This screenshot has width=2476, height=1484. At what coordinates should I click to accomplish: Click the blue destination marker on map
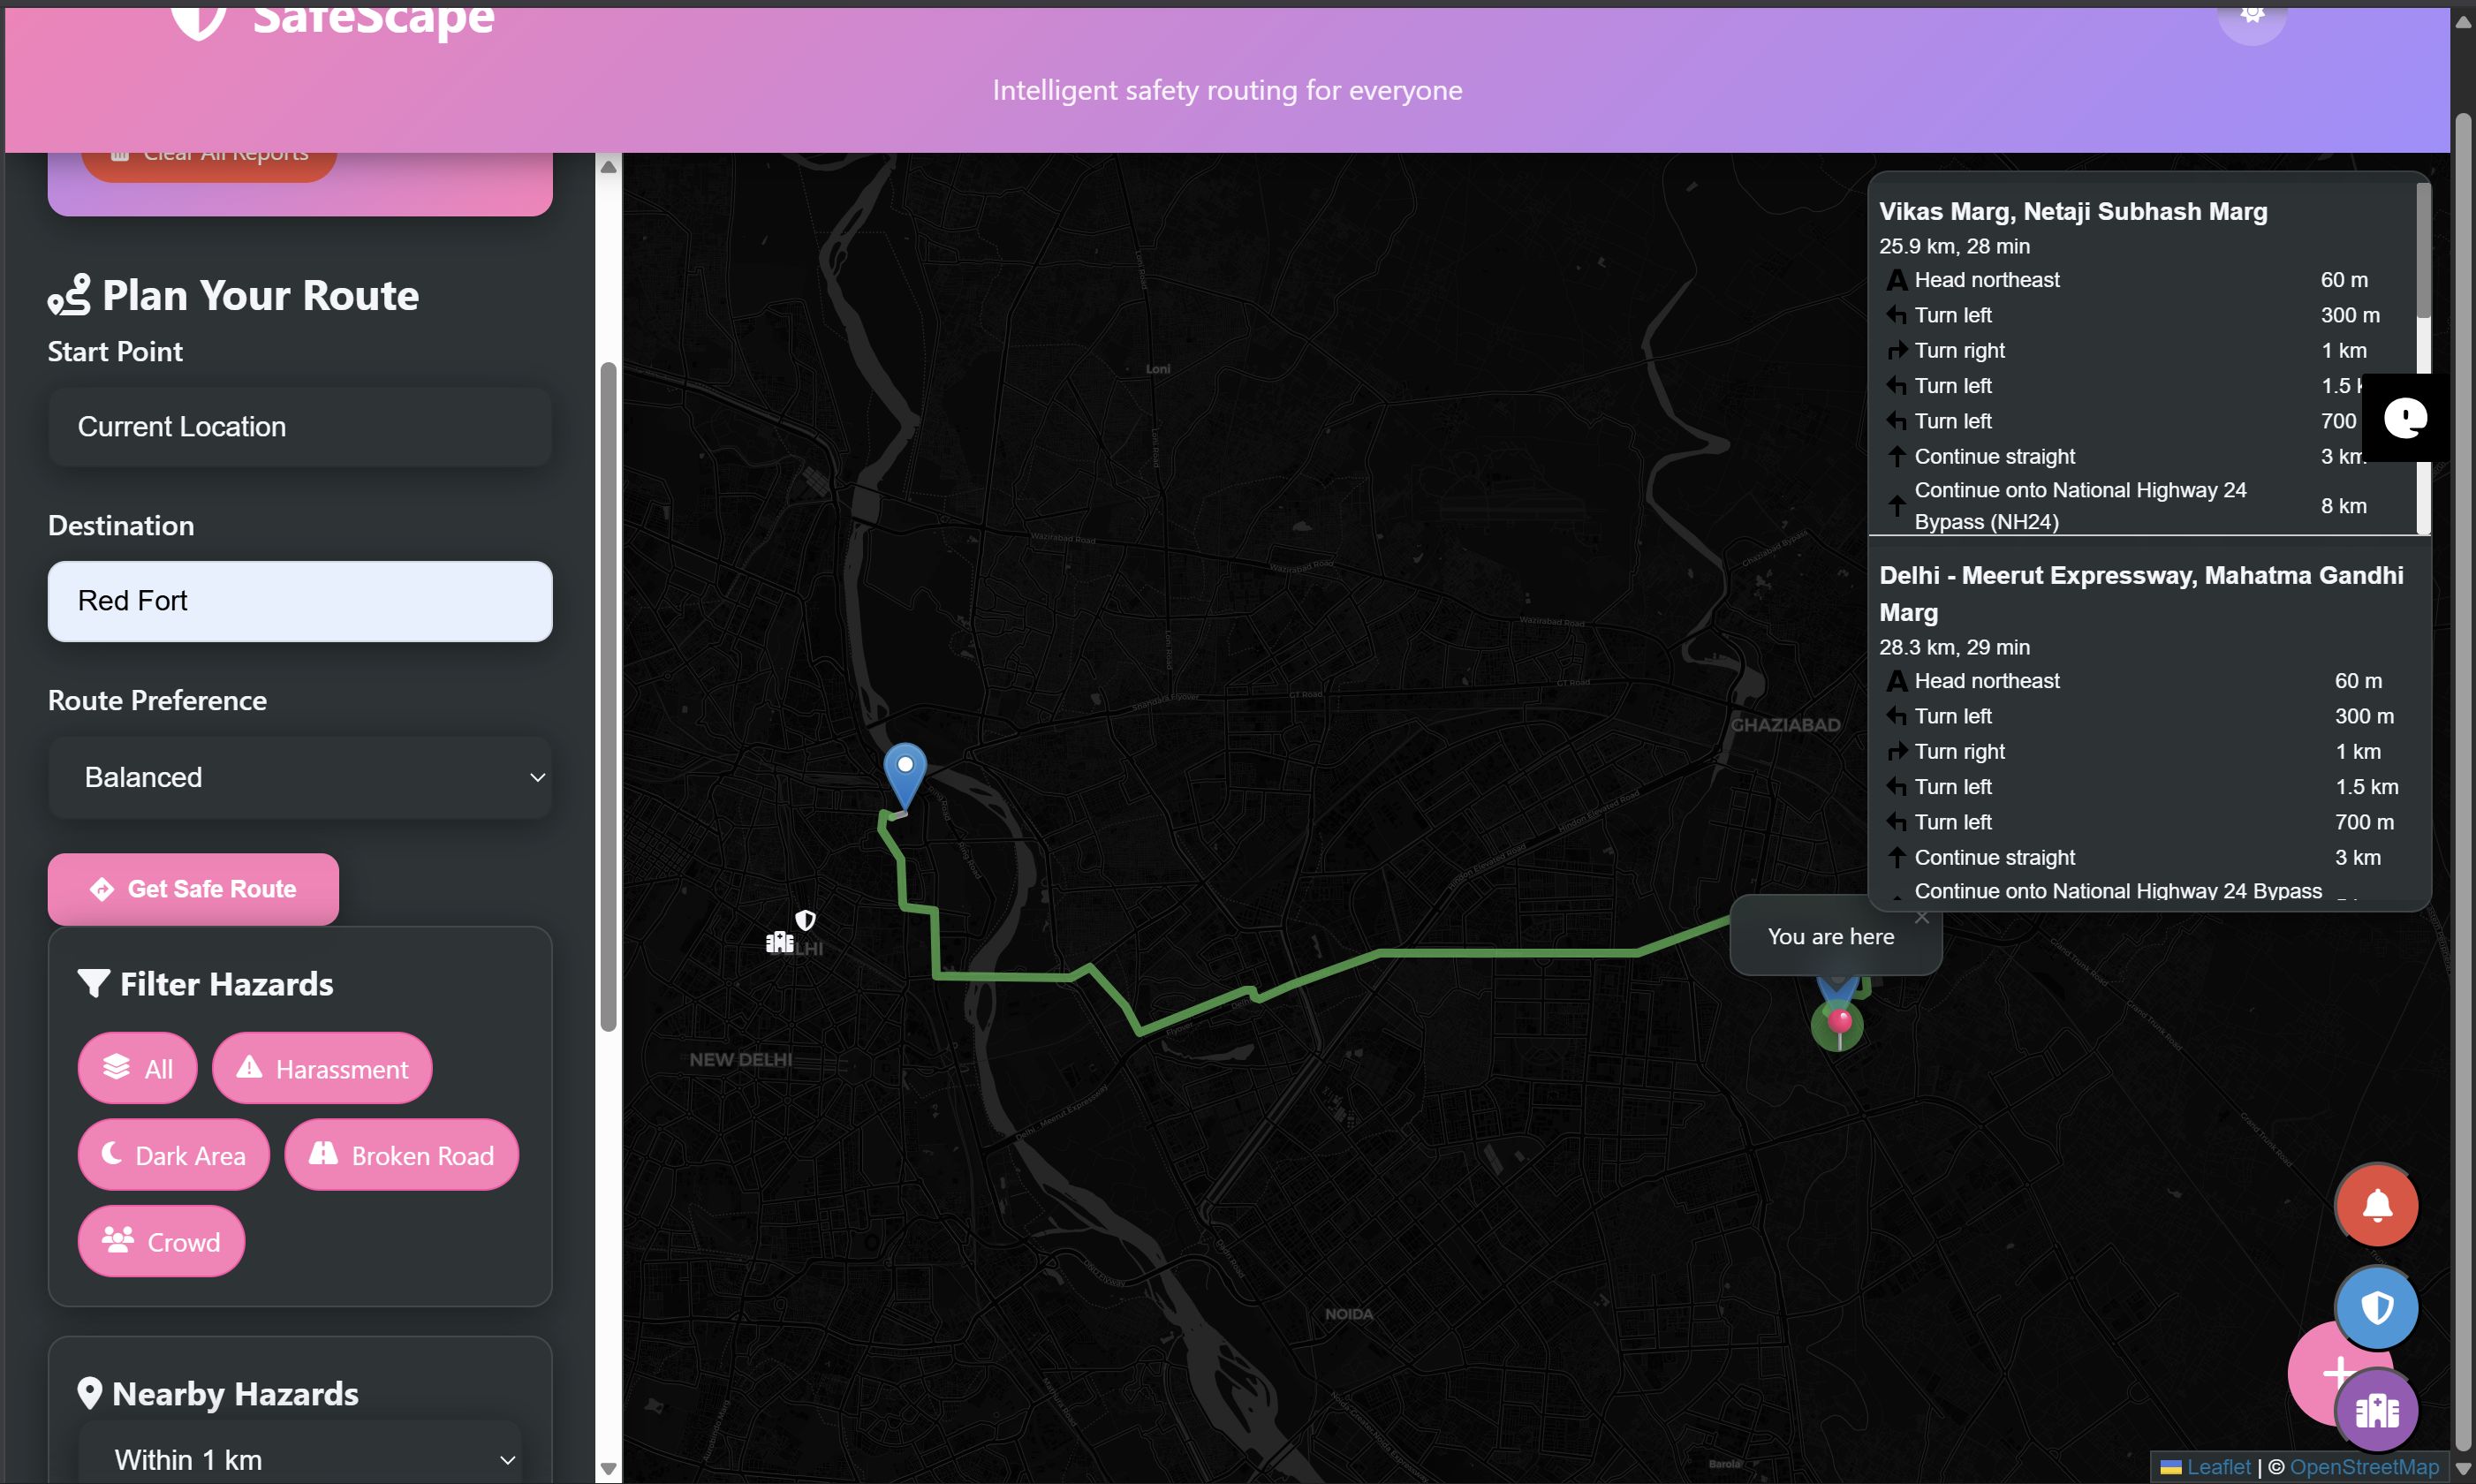click(904, 775)
